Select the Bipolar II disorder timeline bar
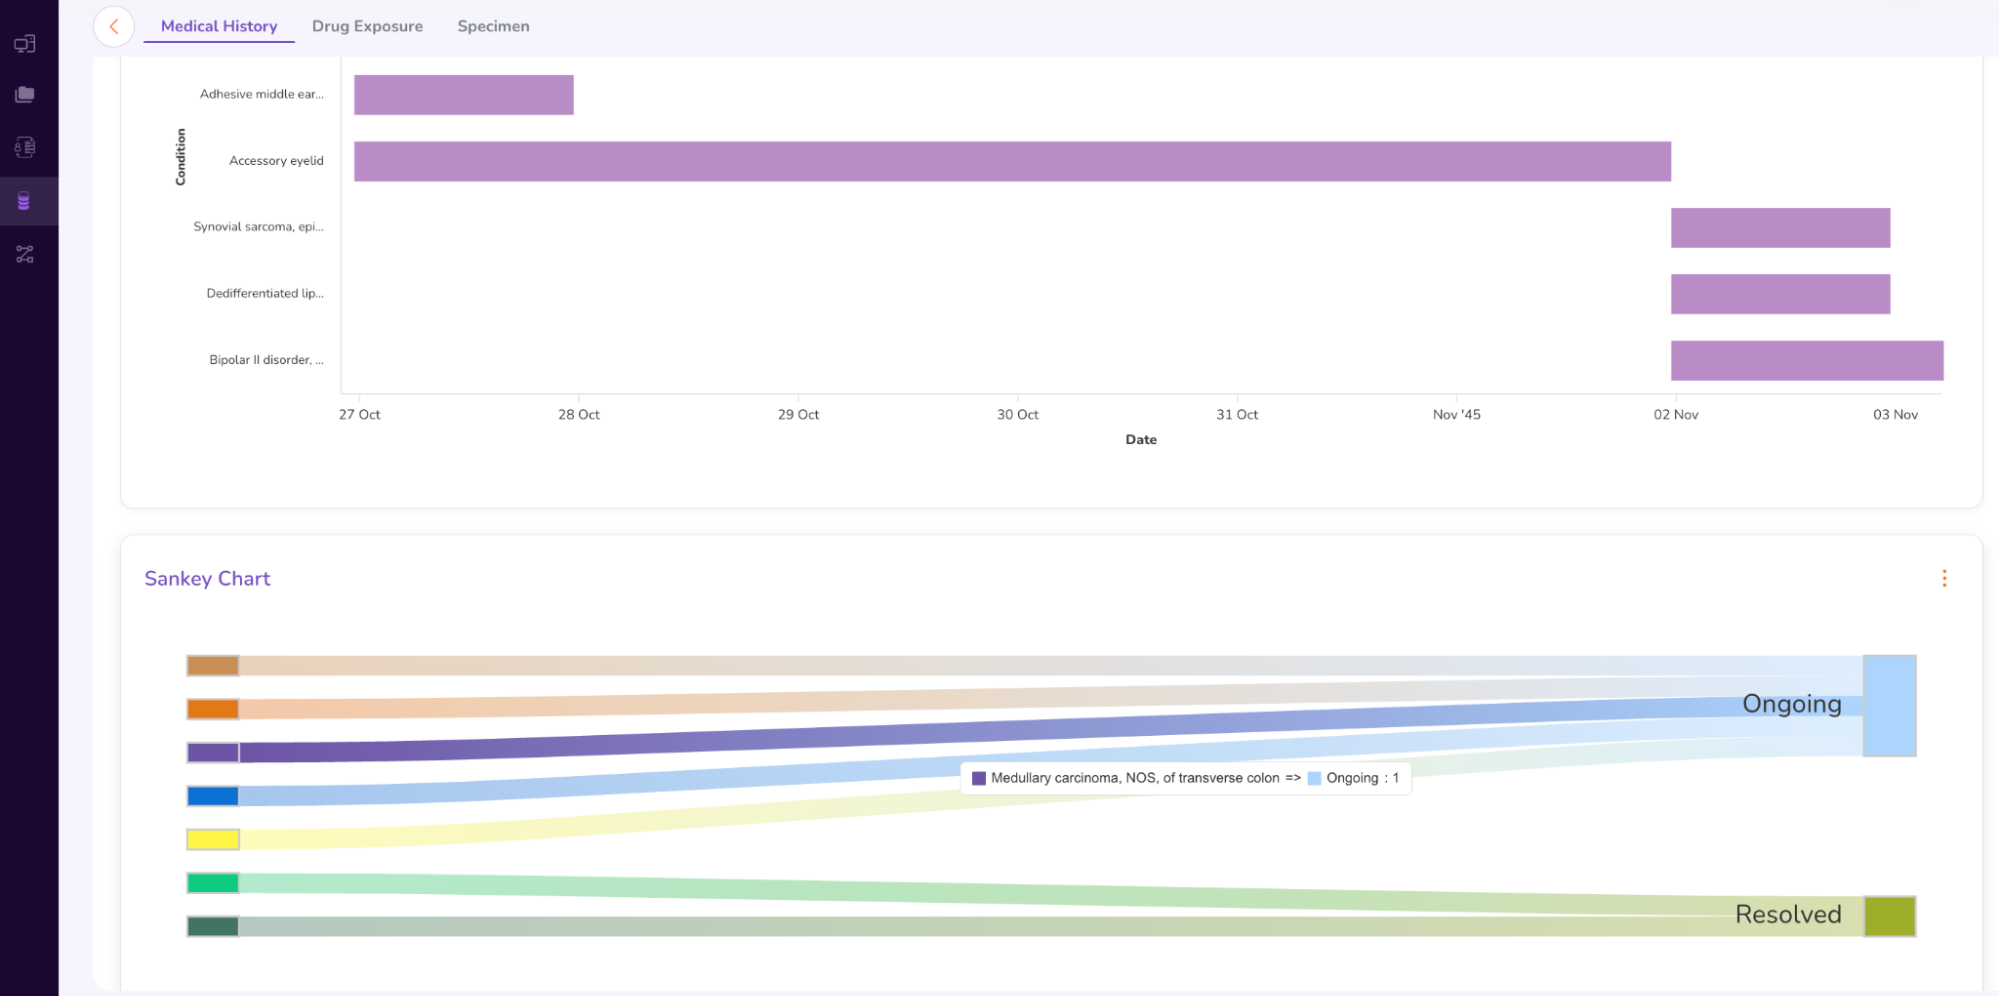The height and width of the screenshot is (996, 1999). (x=1806, y=361)
